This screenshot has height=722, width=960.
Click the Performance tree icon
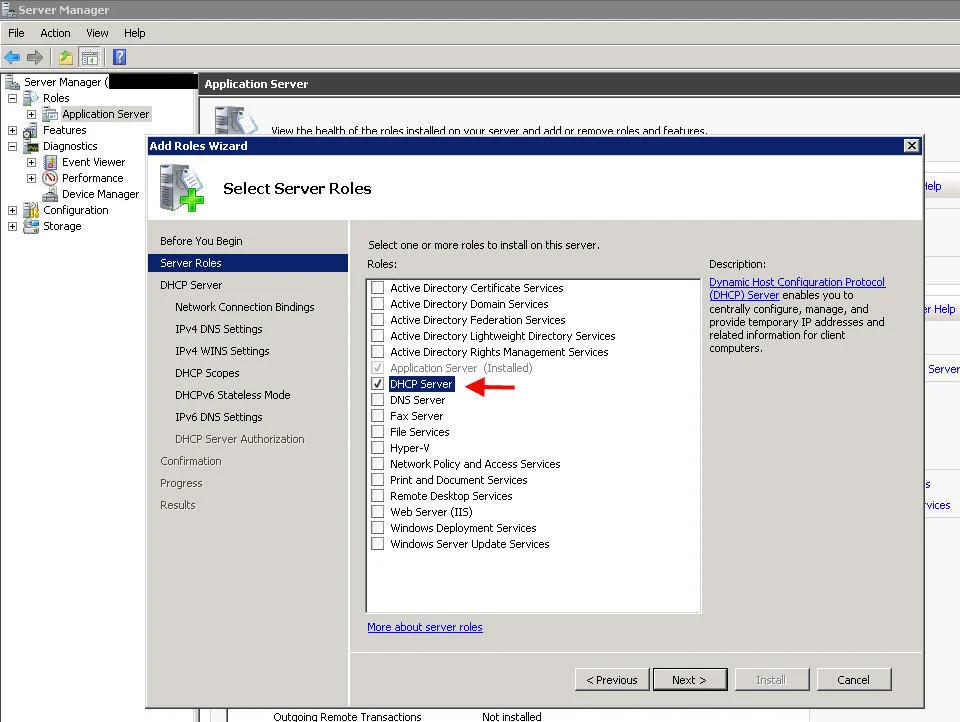(50, 178)
